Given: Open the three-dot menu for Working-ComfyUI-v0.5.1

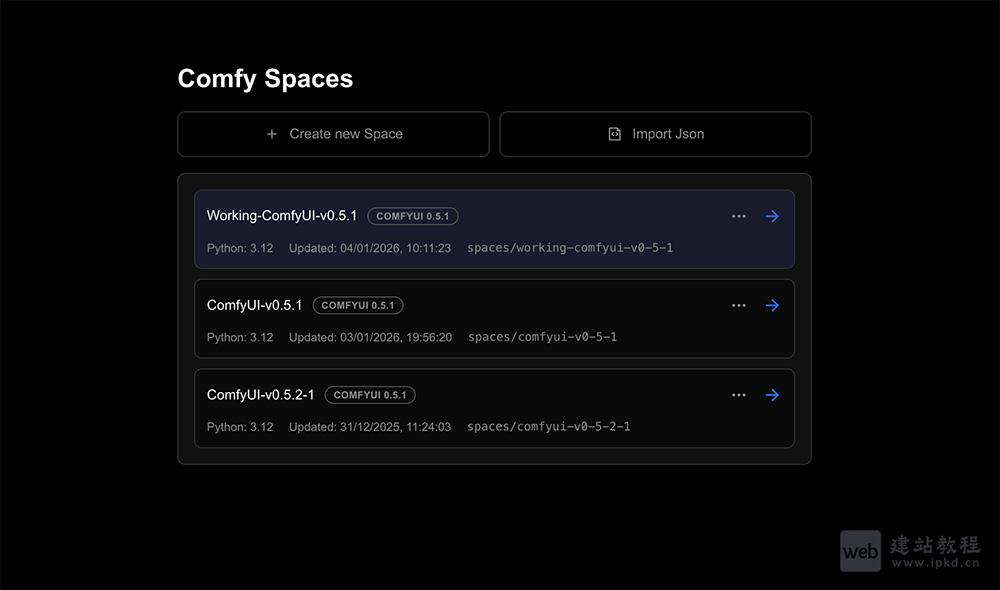Looking at the screenshot, I should (x=739, y=216).
